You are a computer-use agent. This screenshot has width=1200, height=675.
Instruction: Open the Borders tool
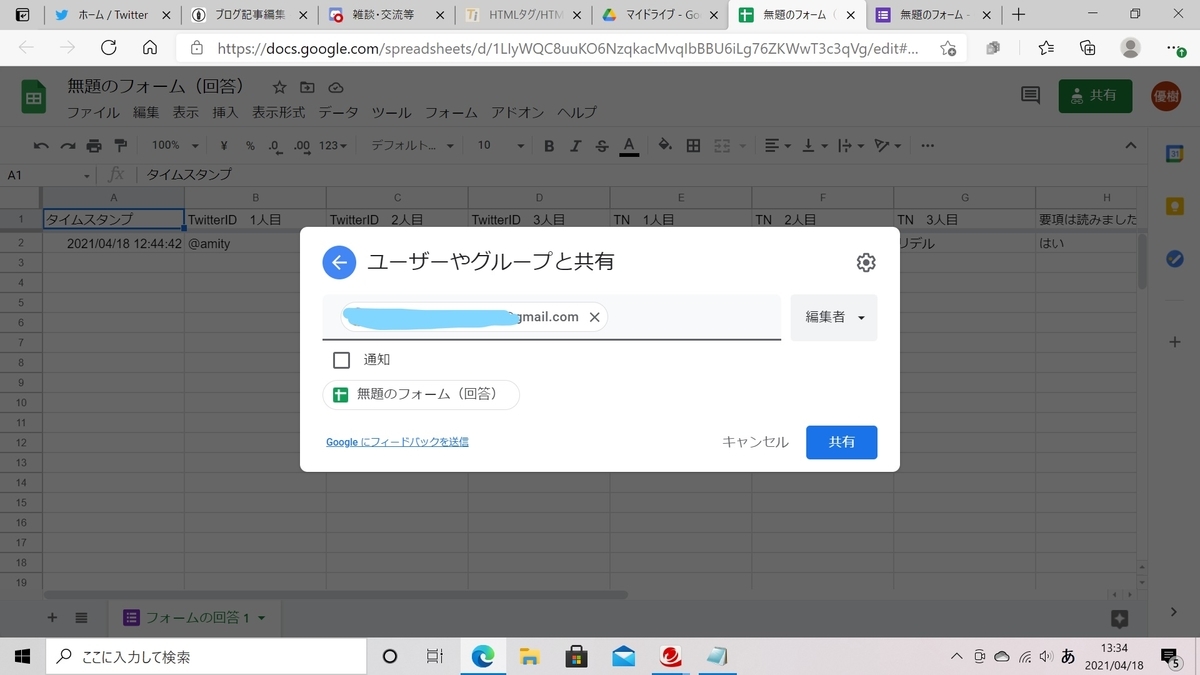[692, 145]
